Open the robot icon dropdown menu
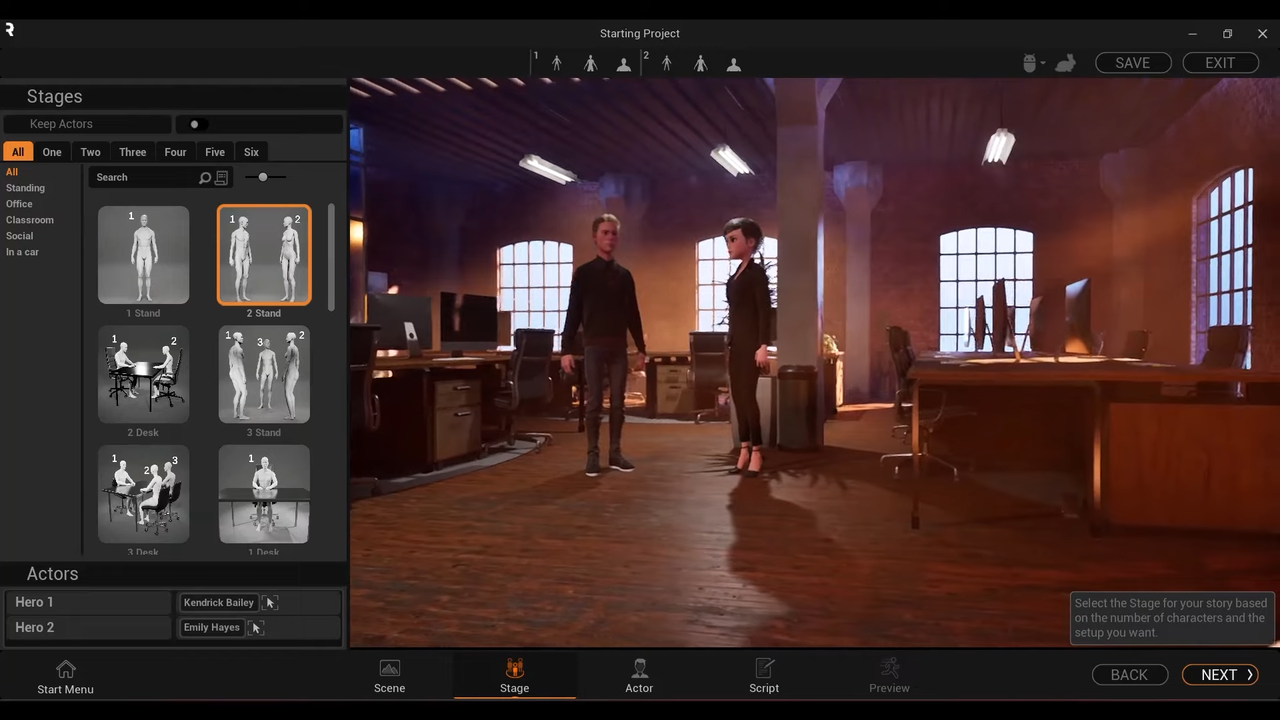 1034,63
